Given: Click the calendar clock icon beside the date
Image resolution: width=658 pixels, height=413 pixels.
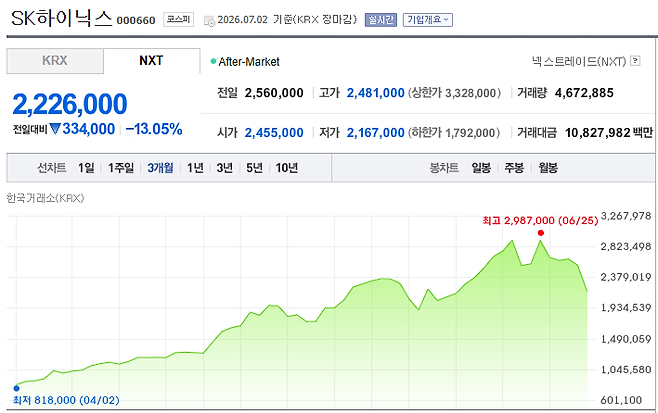Looking at the screenshot, I should [209, 21].
